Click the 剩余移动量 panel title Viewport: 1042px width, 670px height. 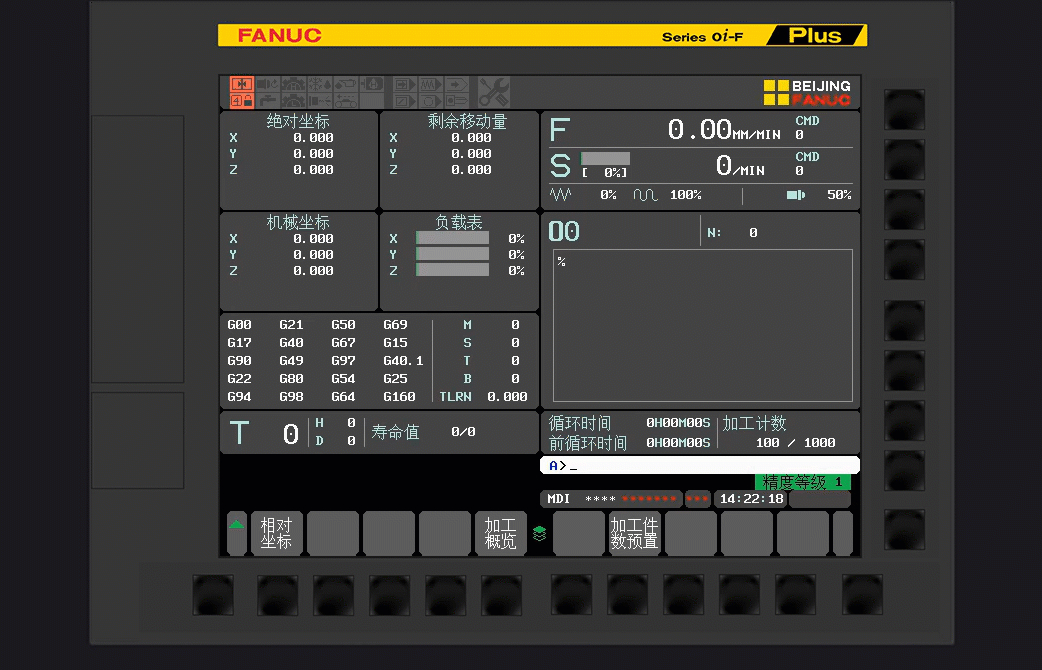(467, 121)
